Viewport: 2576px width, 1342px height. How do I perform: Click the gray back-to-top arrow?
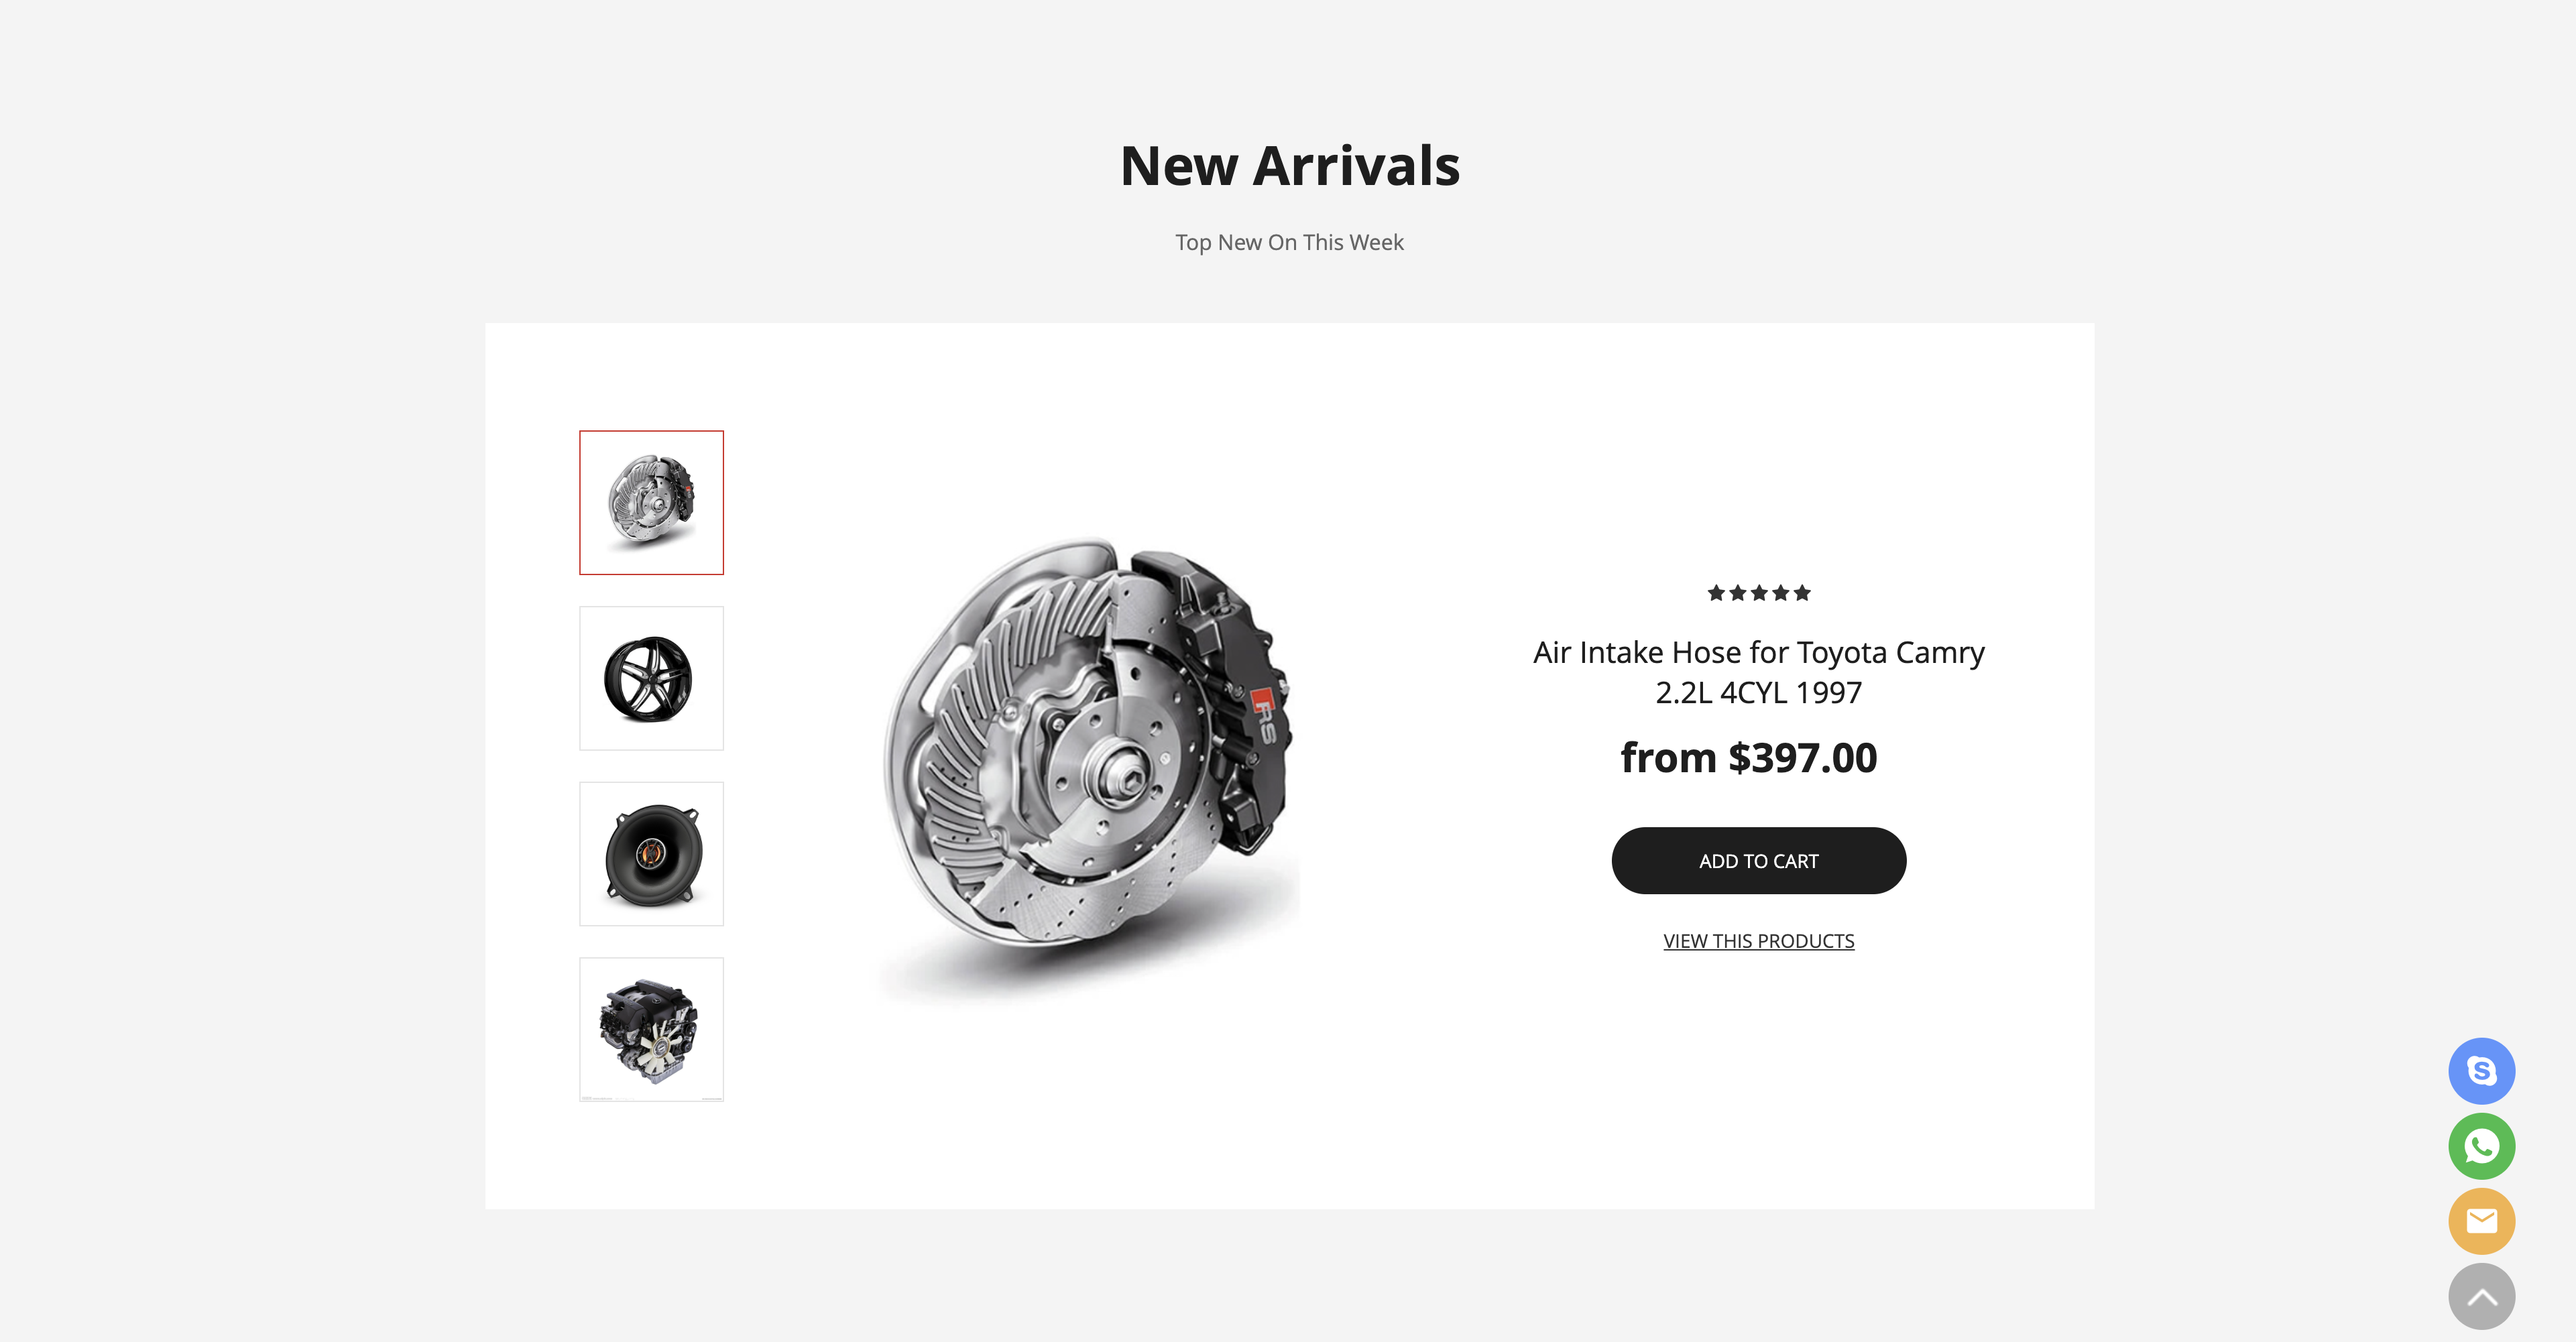click(2481, 1296)
